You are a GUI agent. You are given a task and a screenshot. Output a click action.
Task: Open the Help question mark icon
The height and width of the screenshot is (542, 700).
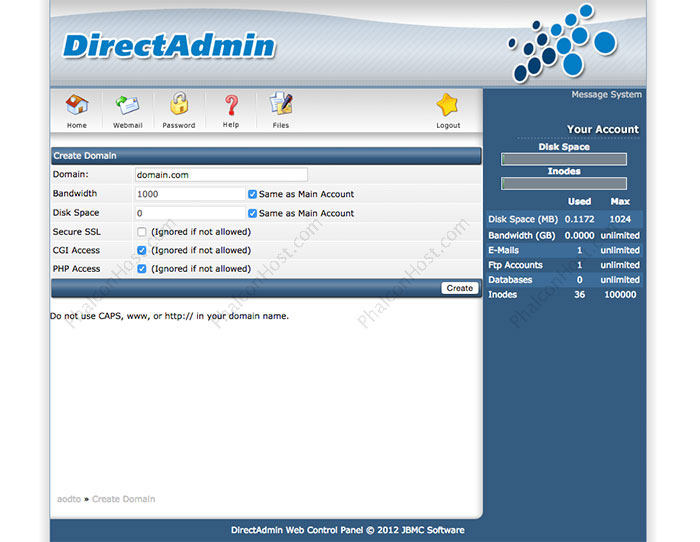[231, 105]
